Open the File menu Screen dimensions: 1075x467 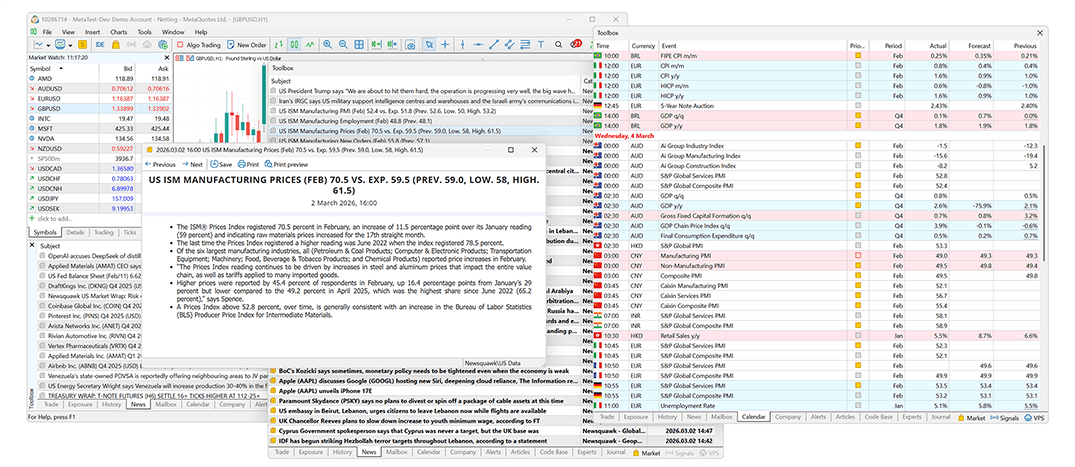point(47,32)
